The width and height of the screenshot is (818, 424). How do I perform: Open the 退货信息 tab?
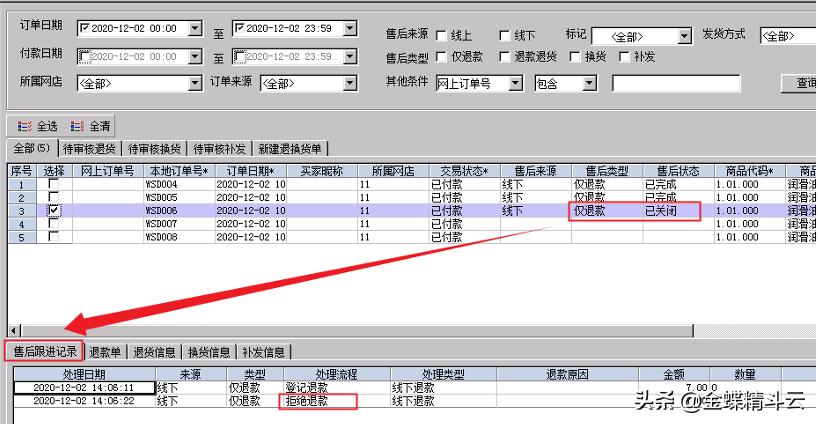coord(154,352)
